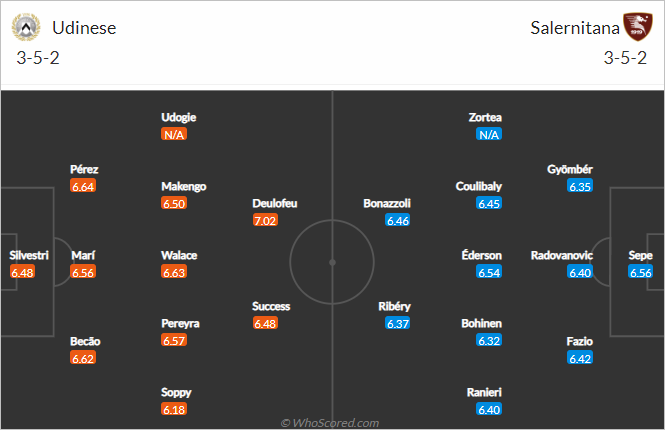The height and width of the screenshot is (430, 665).
Task: Click Soppy's 6.18 rating badge
Action: [x=174, y=409]
